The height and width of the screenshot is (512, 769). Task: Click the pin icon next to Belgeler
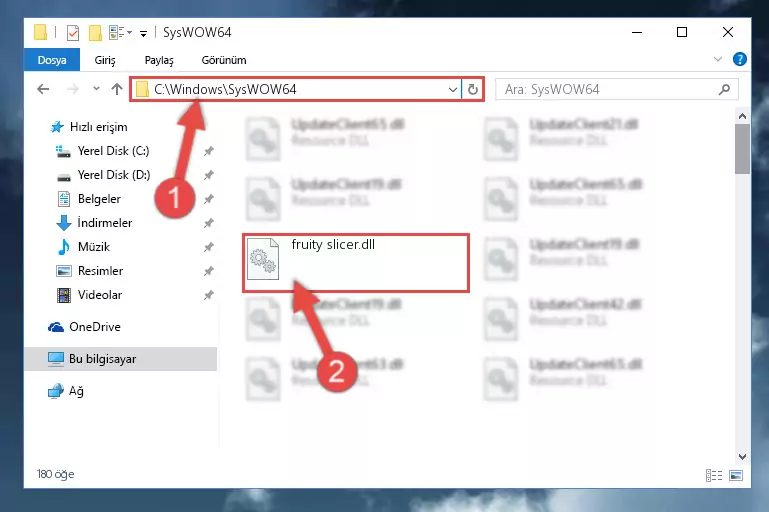(x=209, y=199)
